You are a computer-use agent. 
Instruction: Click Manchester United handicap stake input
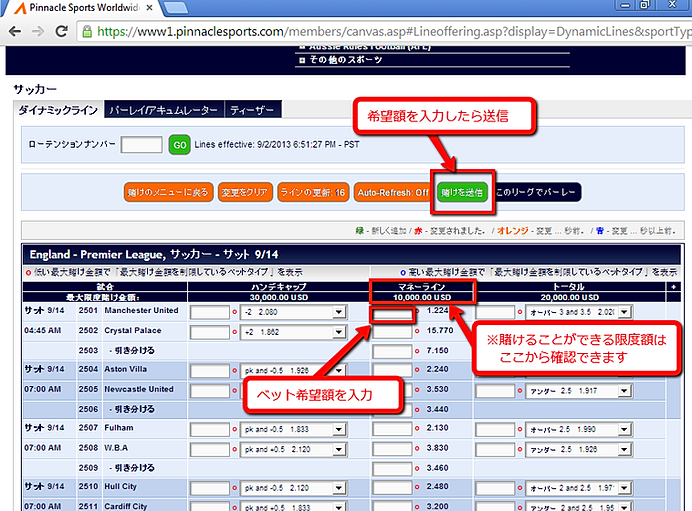click(210, 312)
